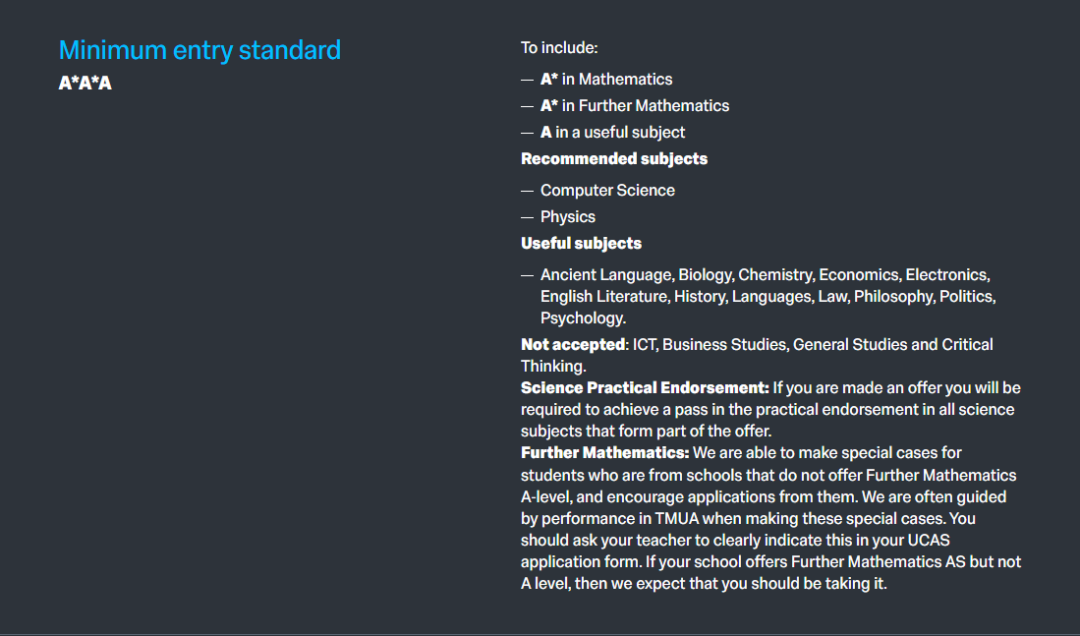The height and width of the screenshot is (636, 1080).
Task: Click the bold 'Further Mathematics:' paragraph label
Action: pos(605,453)
